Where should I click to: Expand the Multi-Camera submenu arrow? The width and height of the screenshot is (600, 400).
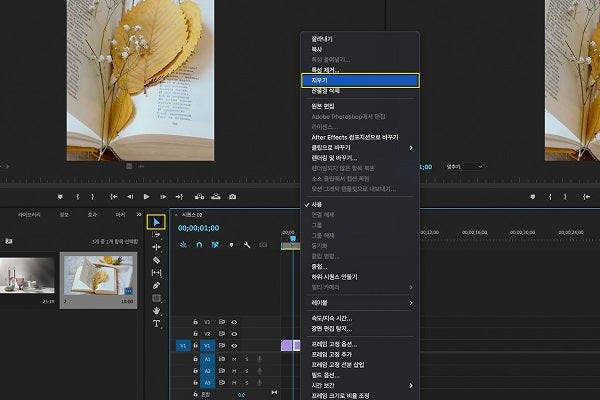411,287
